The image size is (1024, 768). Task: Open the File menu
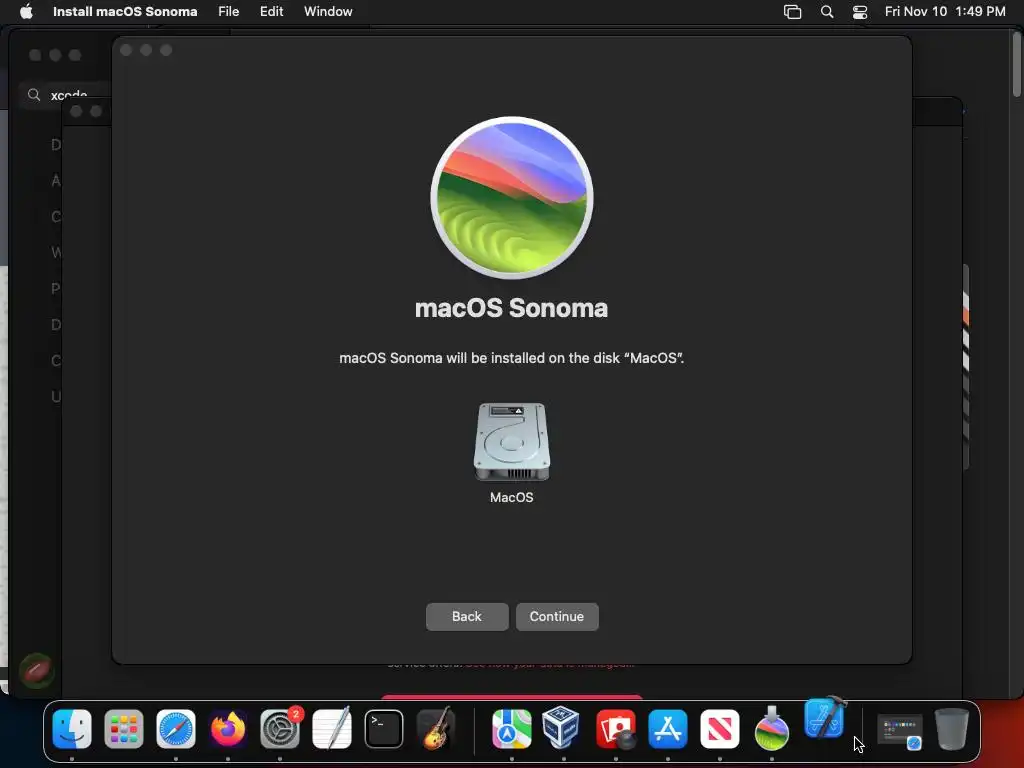point(229,12)
